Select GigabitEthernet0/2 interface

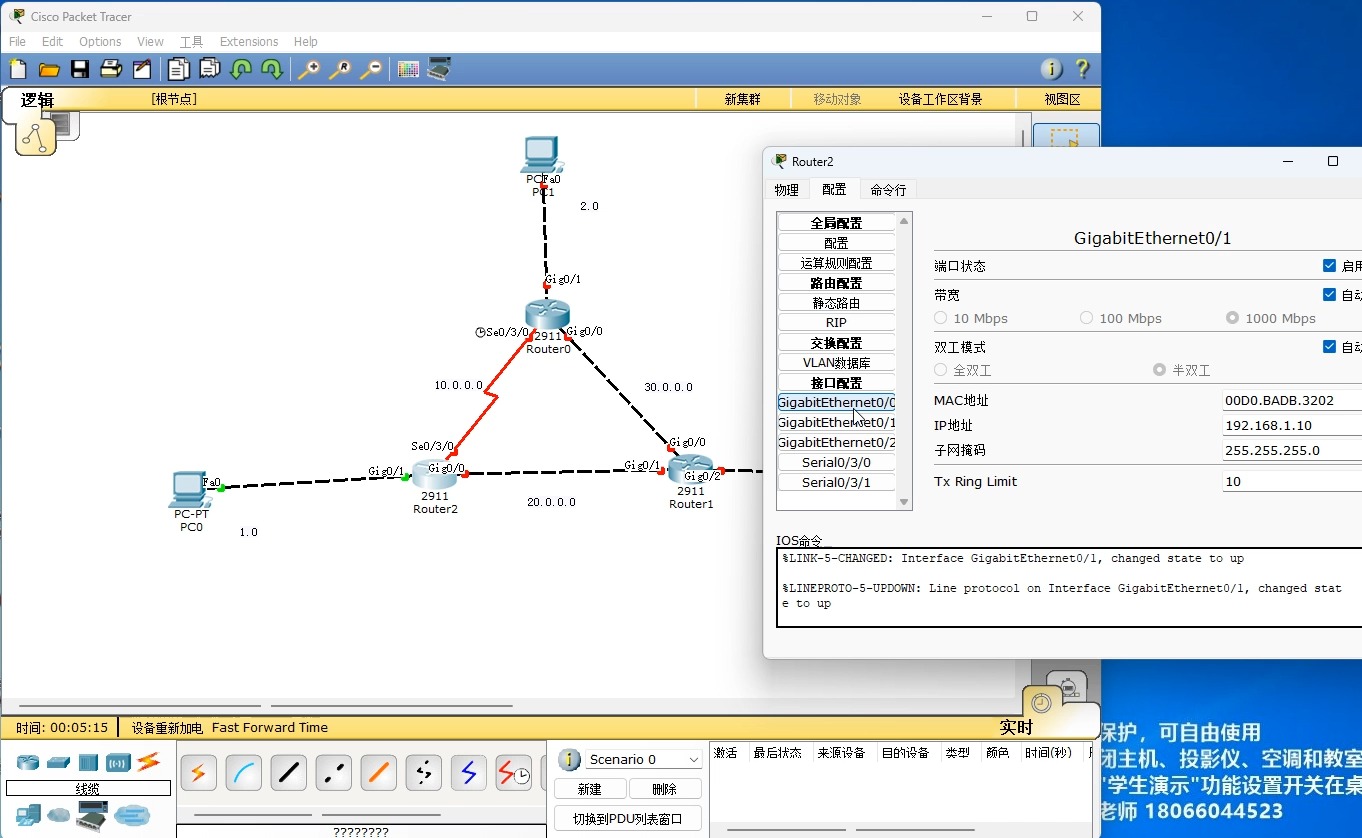coord(836,443)
